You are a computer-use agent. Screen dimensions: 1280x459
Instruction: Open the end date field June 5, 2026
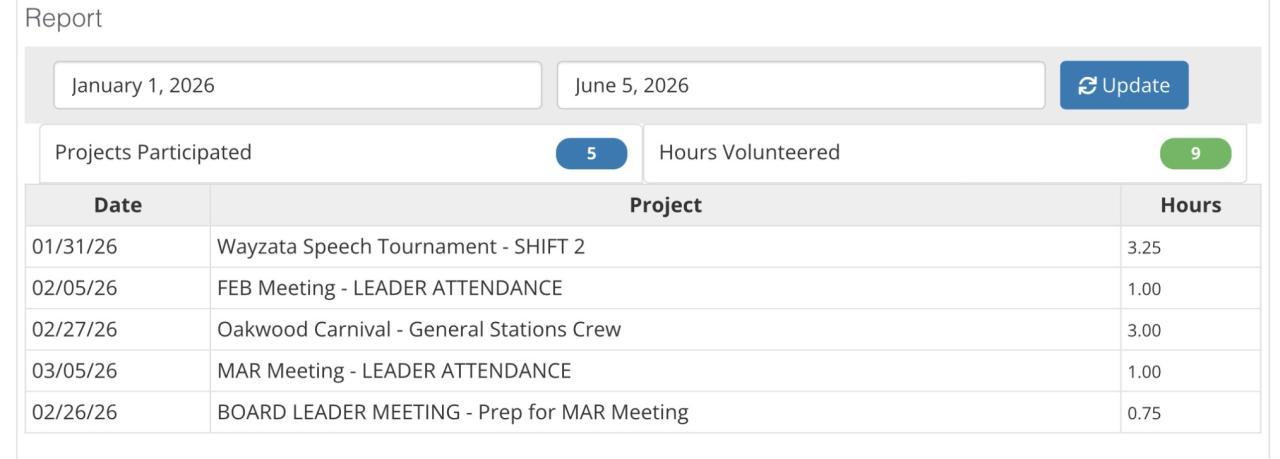(800, 85)
